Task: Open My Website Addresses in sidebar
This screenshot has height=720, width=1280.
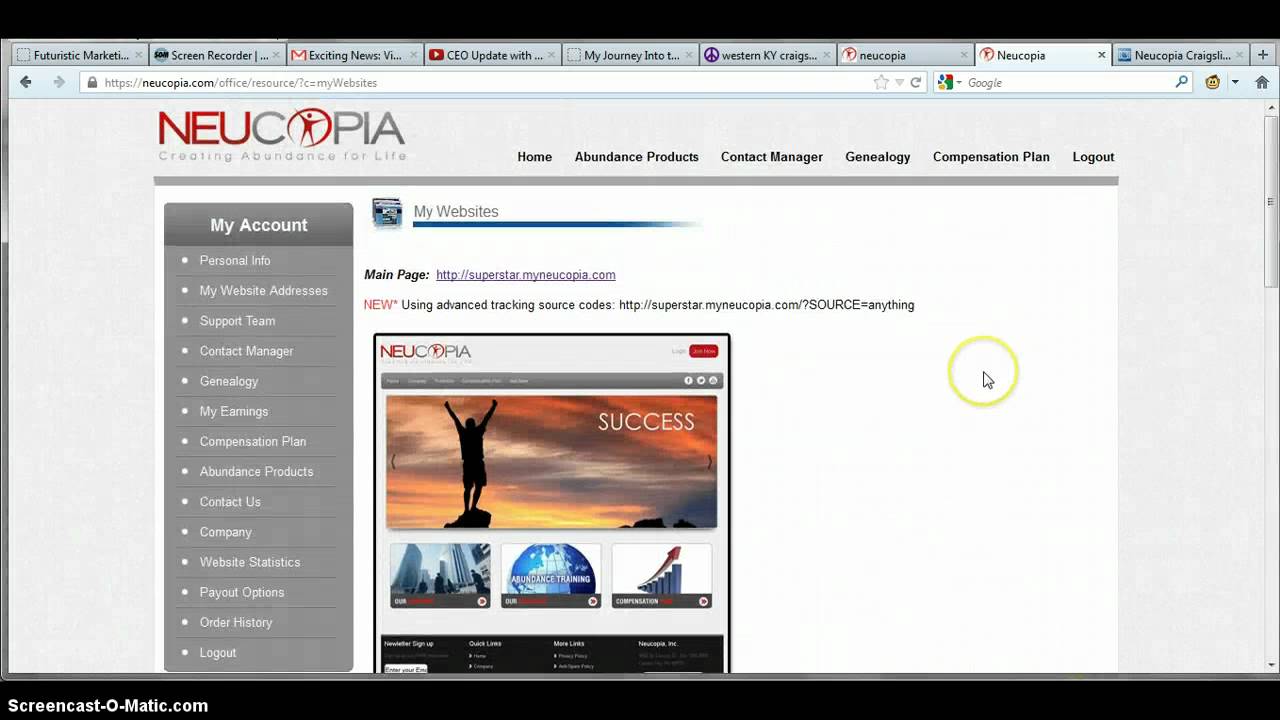Action: [263, 291]
